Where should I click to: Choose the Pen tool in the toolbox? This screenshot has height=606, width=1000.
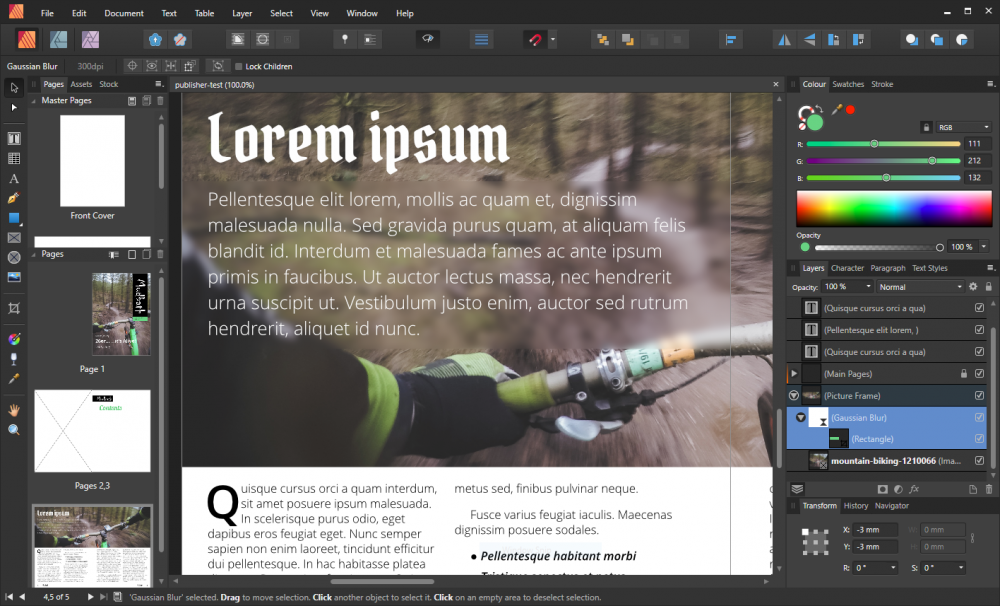pyautogui.click(x=14, y=198)
